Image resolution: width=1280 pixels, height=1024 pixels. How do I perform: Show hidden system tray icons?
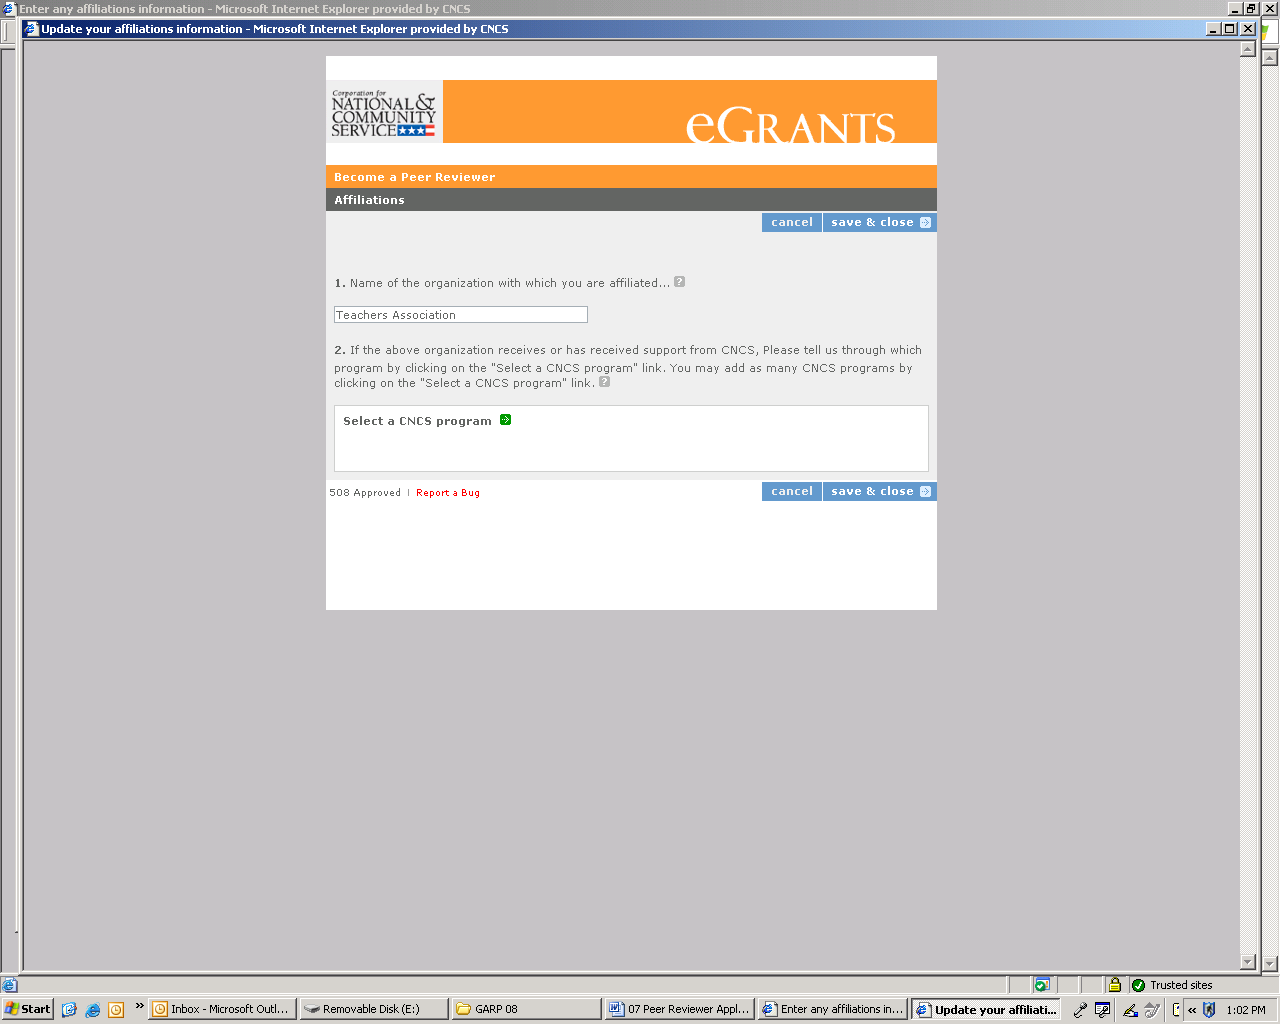[1192, 1010]
